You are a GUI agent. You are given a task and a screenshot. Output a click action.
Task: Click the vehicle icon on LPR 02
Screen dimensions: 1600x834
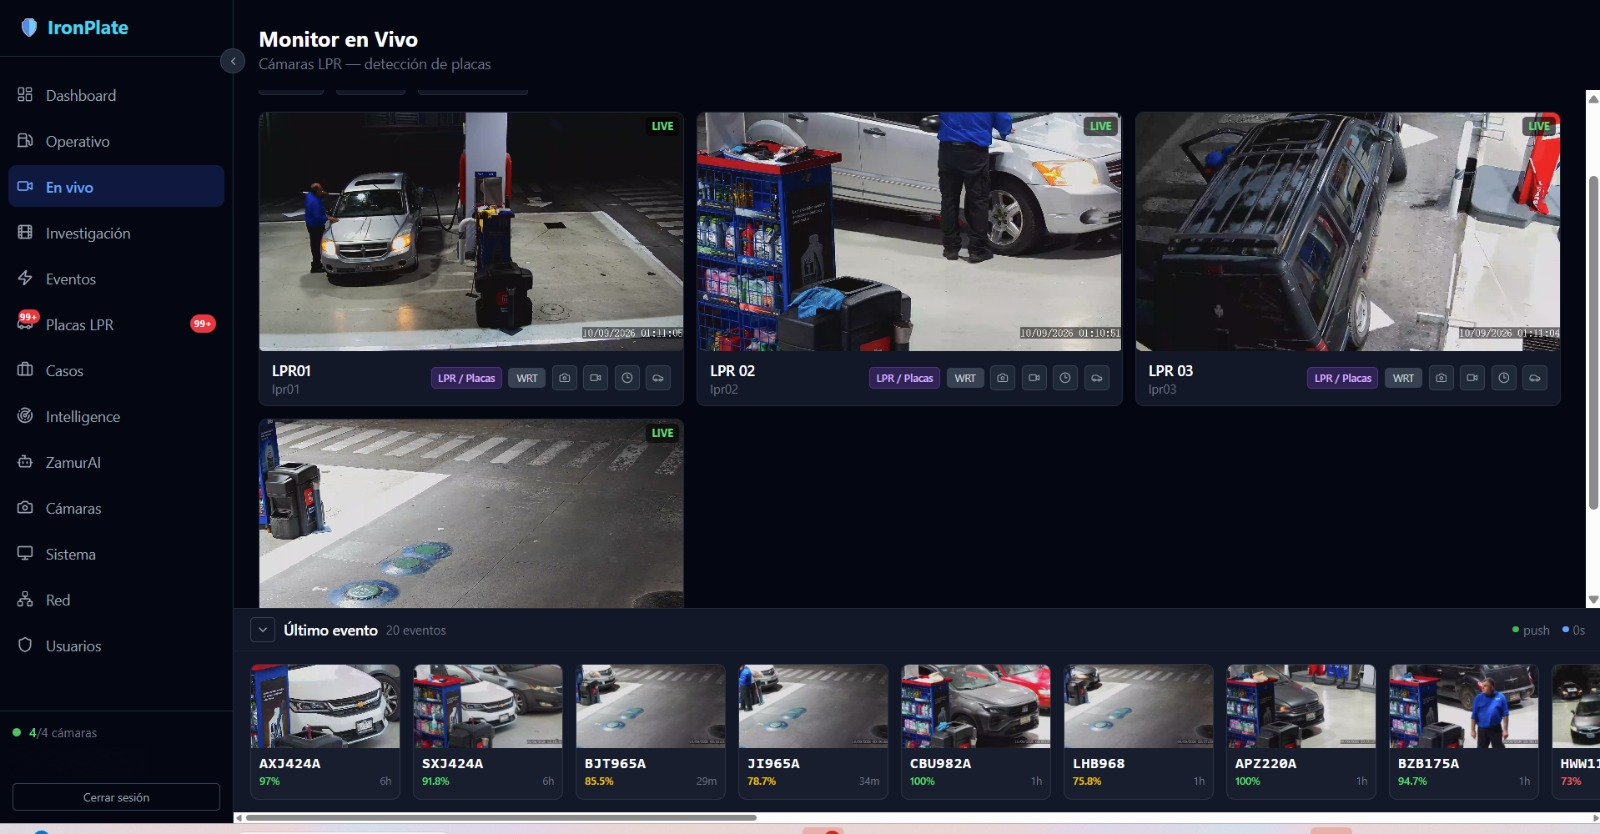pos(1097,378)
